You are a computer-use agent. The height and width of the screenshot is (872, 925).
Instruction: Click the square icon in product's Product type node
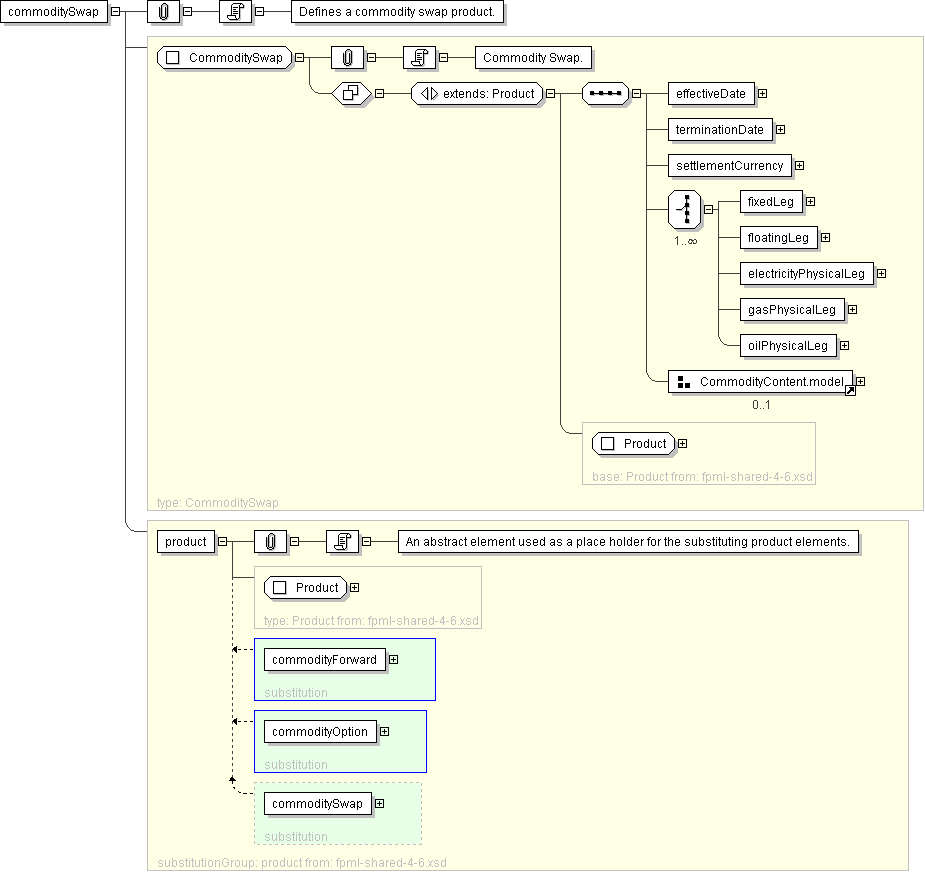tap(280, 588)
